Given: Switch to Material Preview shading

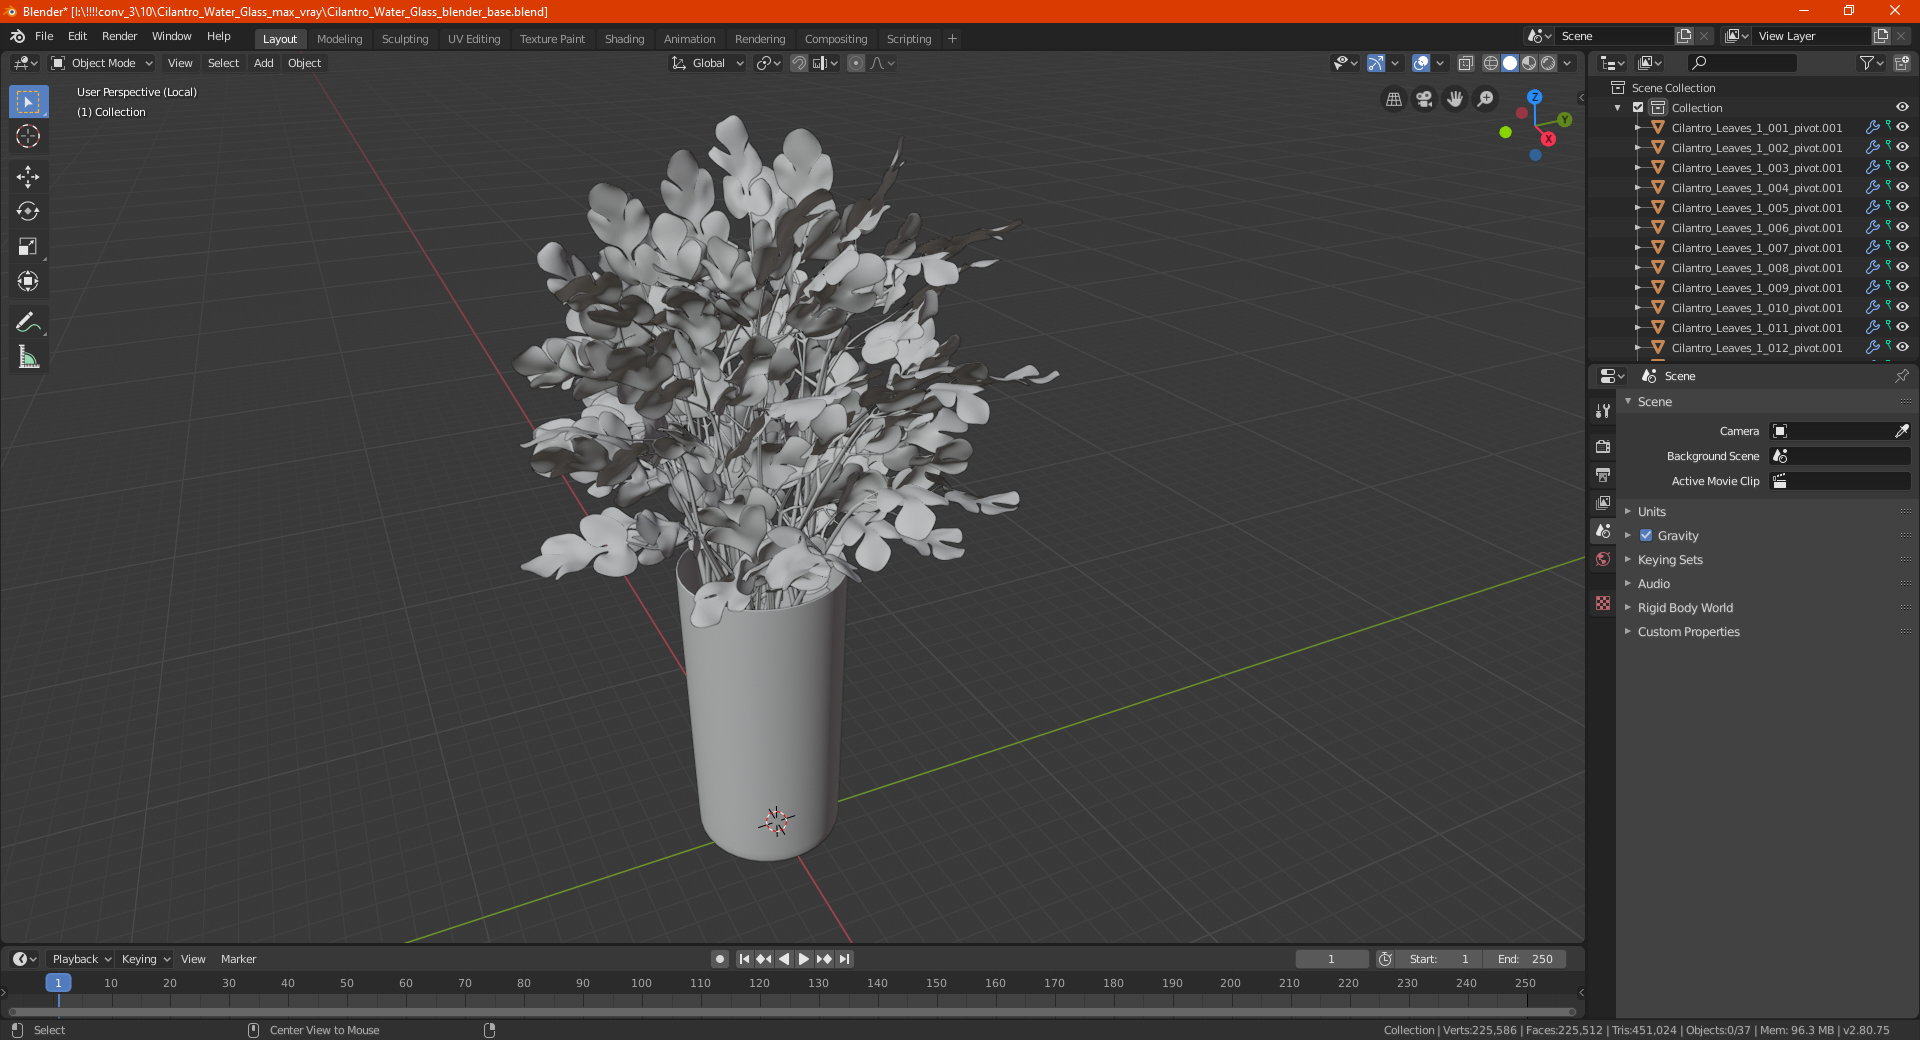Looking at the screenshot, I should 1529,63.
